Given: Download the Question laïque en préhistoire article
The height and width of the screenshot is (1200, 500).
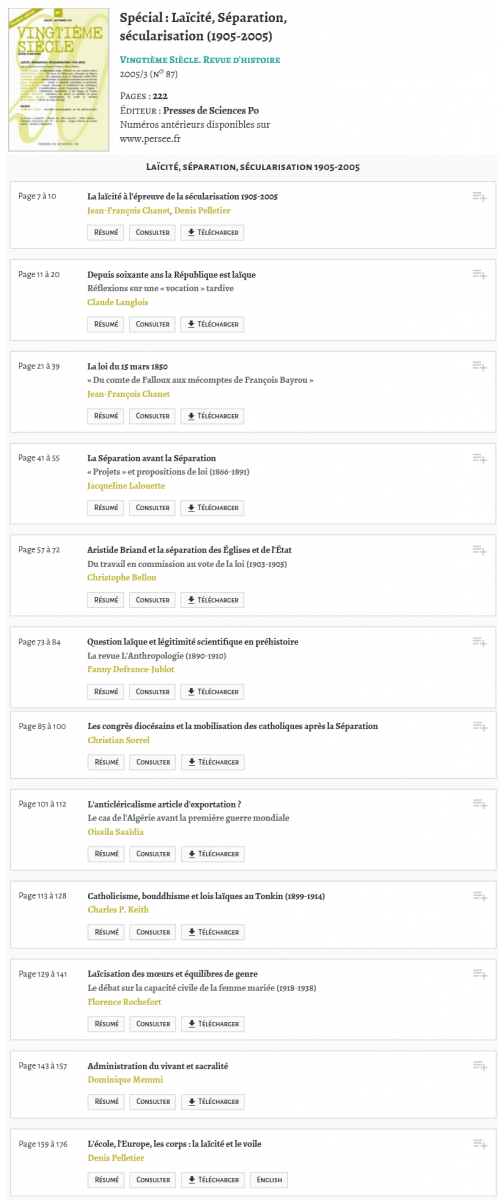Looking at the screenshot, I should [212, 692].
